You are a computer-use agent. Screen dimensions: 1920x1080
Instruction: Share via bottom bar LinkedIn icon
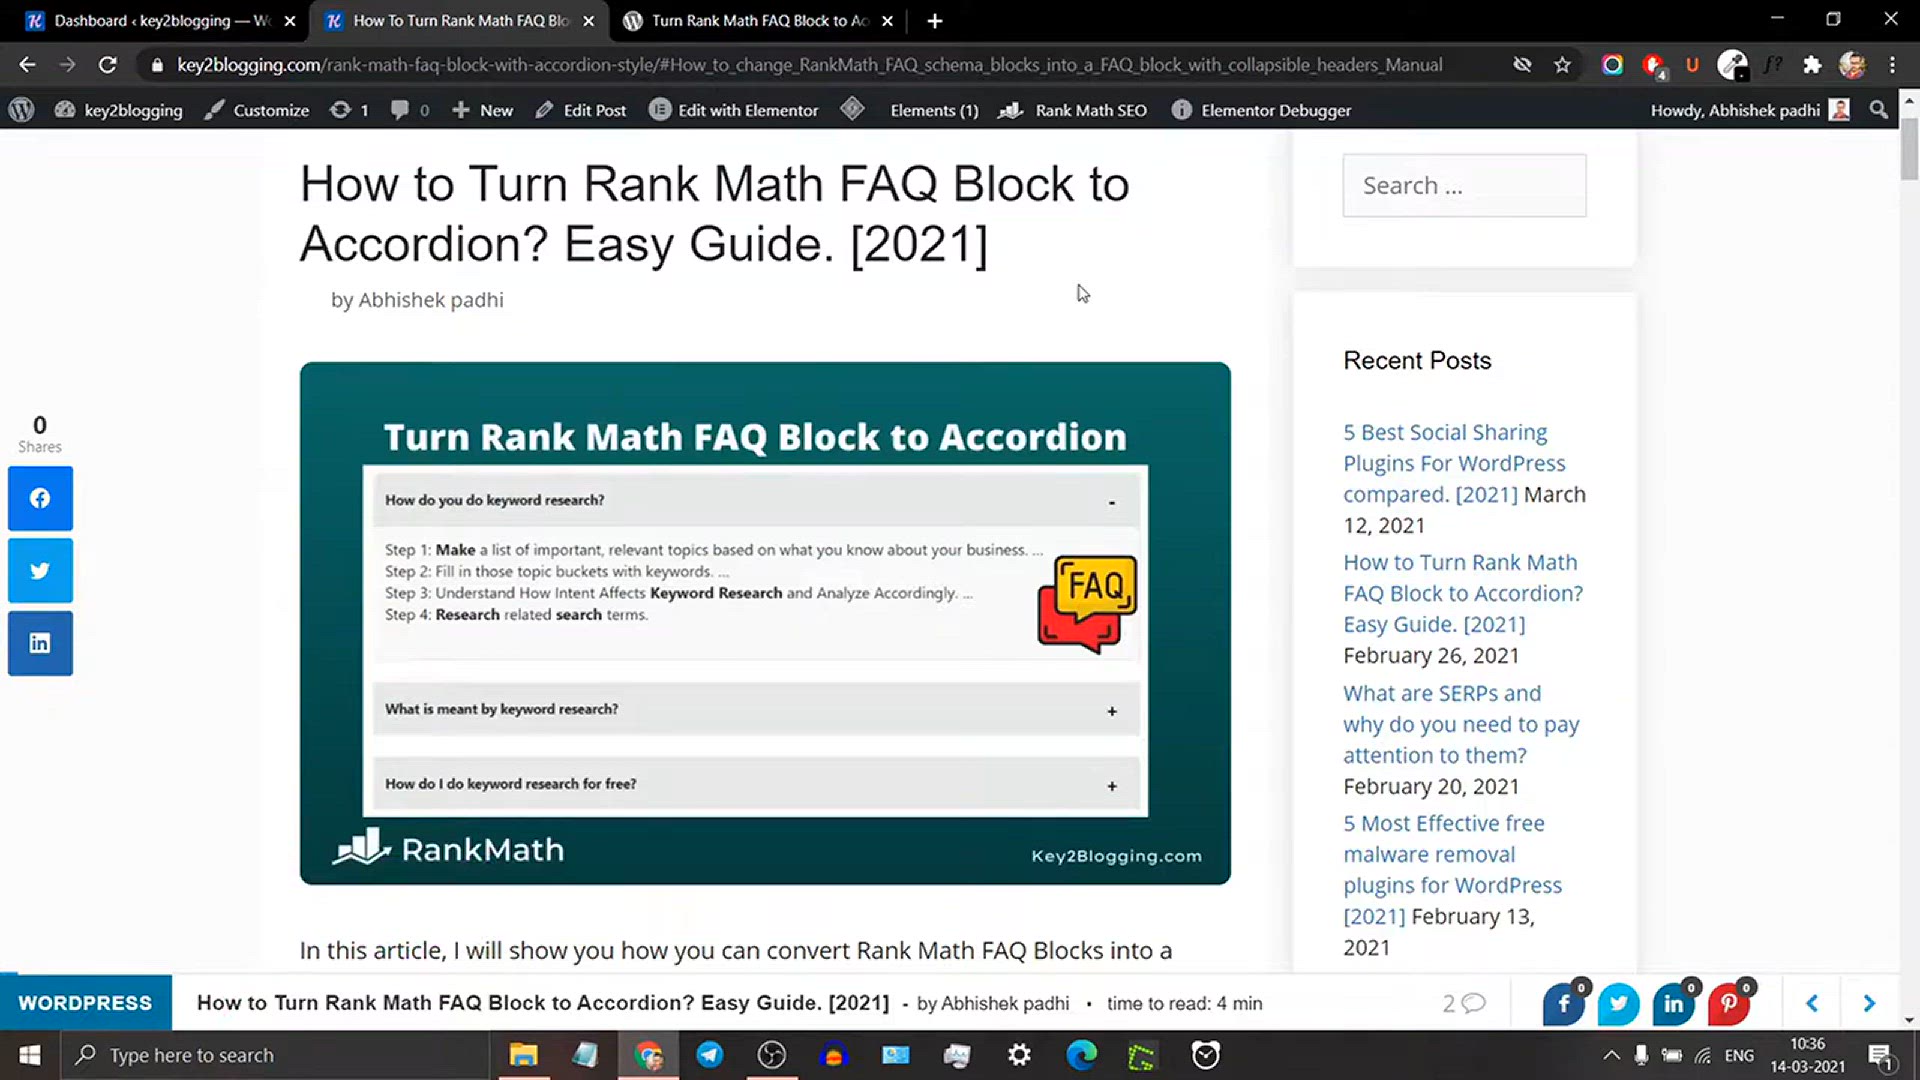click(x=1674, y=1004)
